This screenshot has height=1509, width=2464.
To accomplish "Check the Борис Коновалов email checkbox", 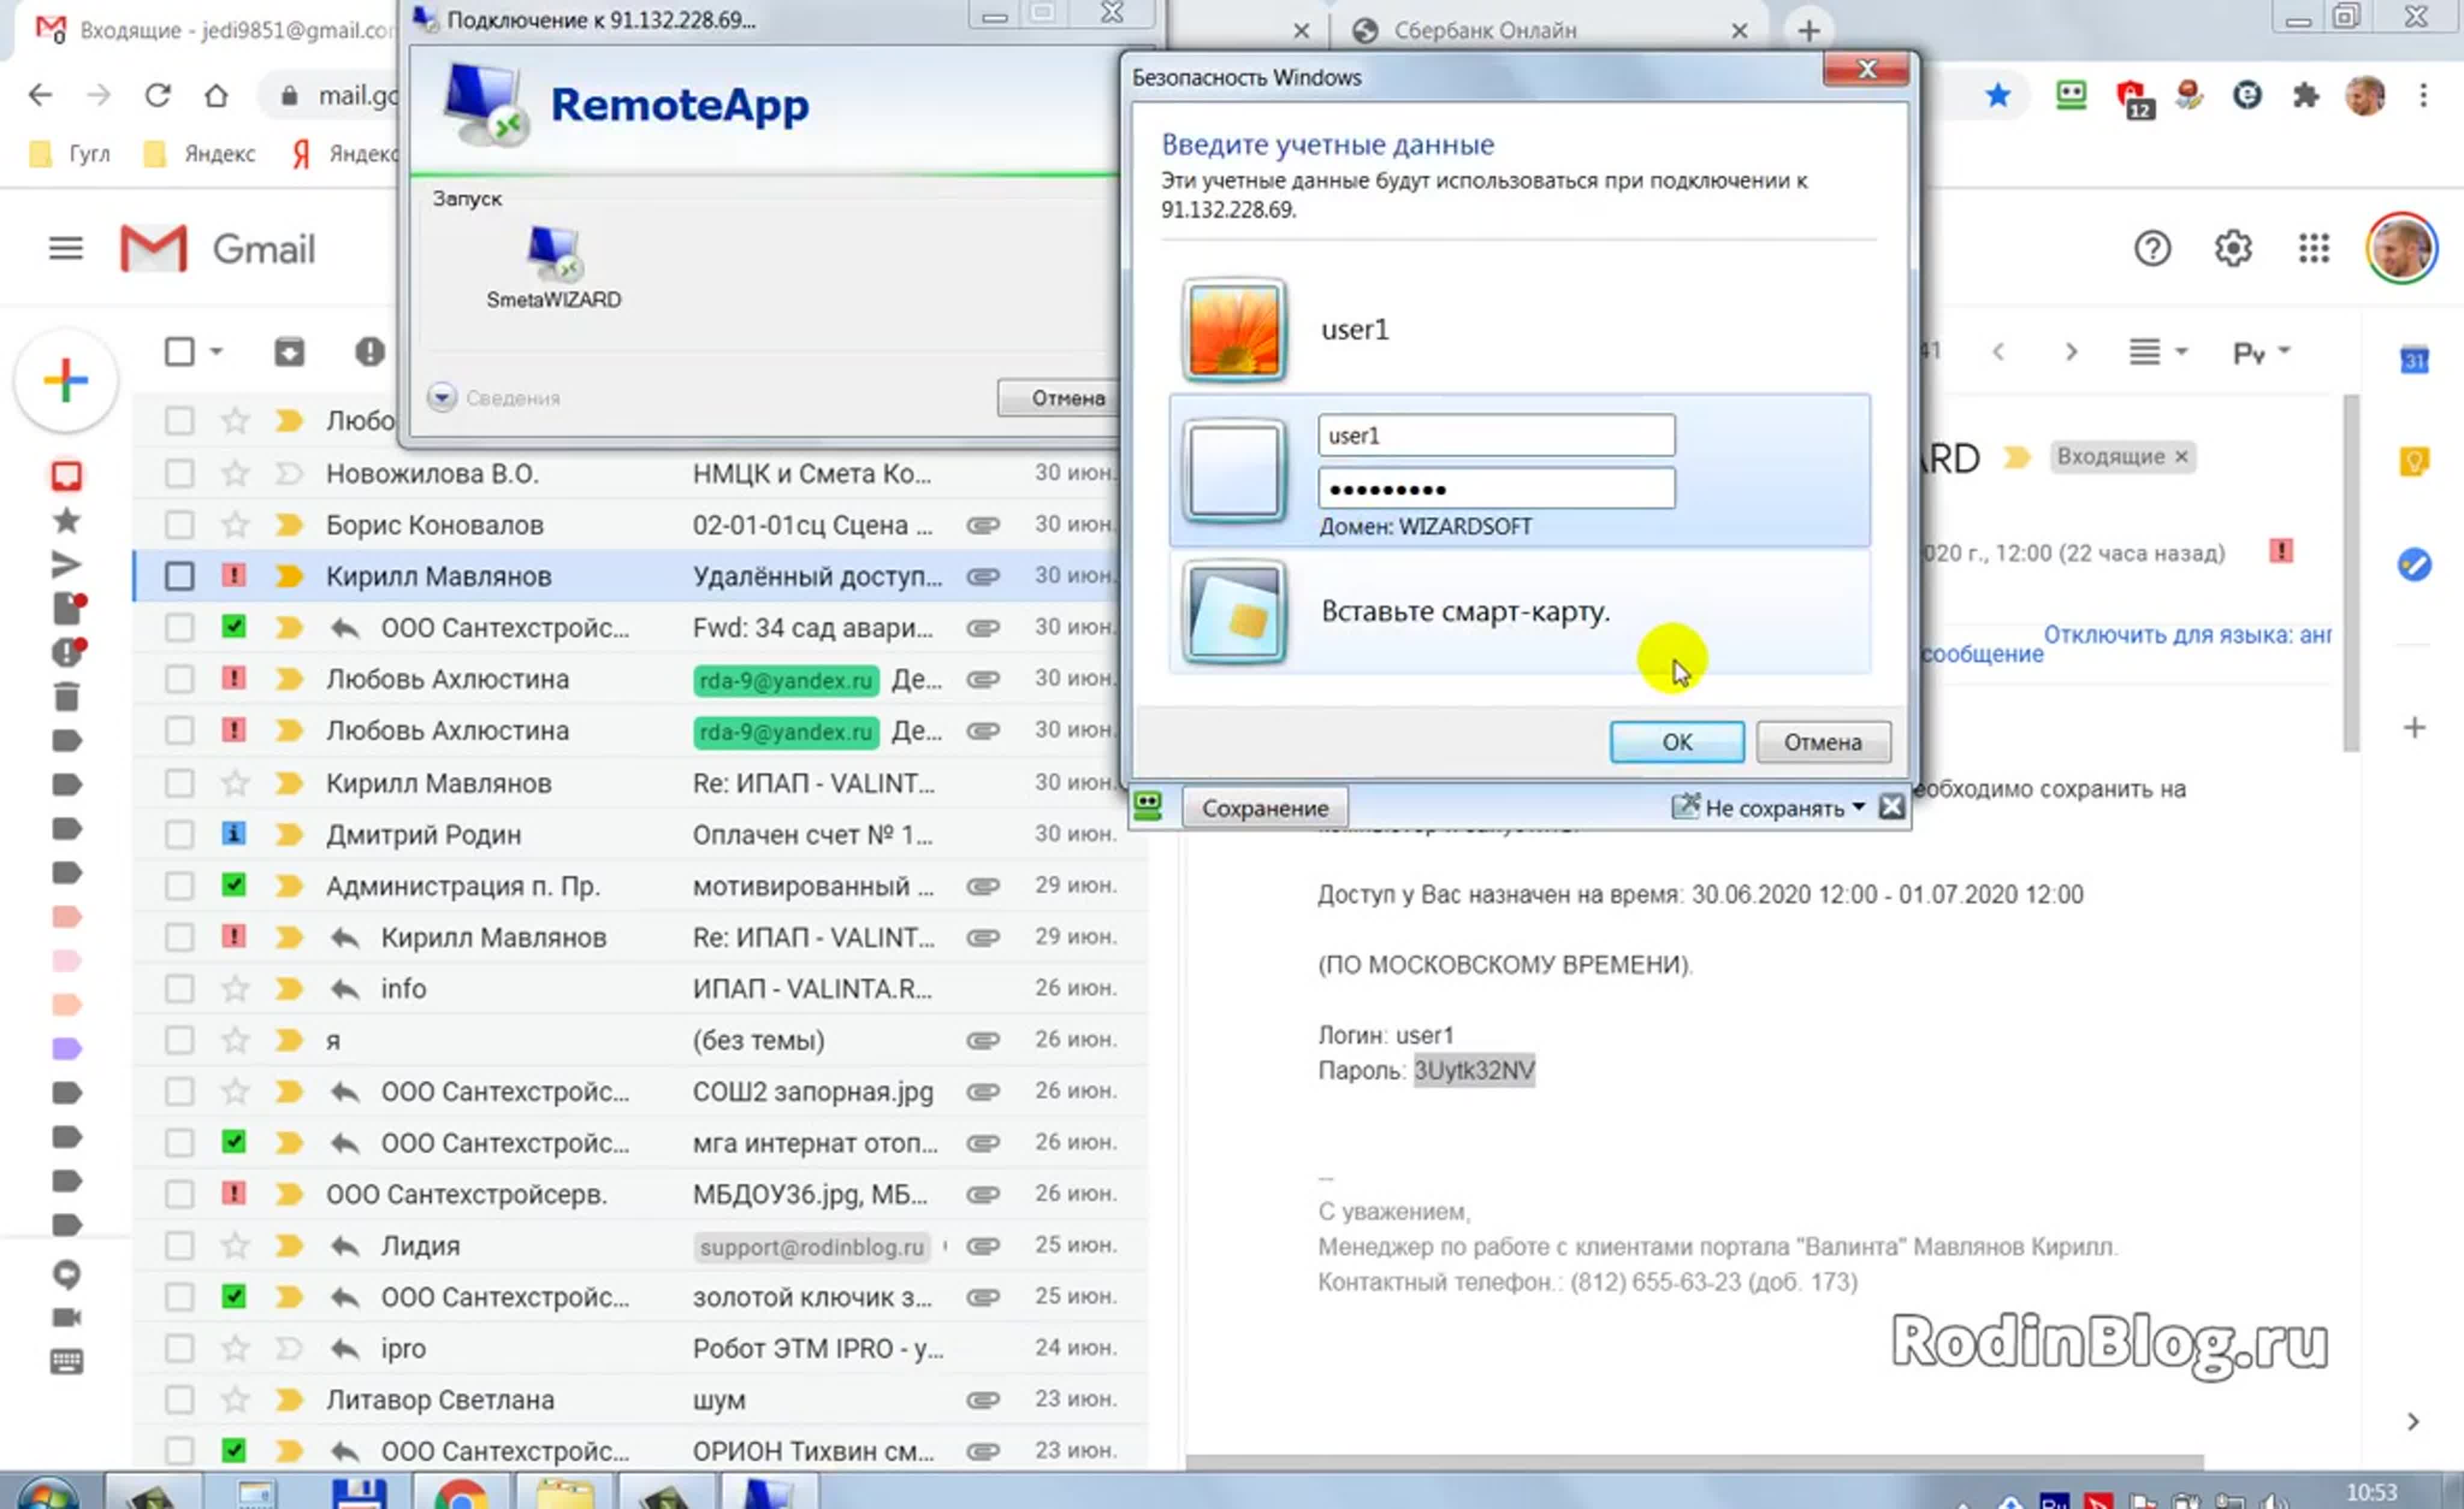I will point(179,524).
